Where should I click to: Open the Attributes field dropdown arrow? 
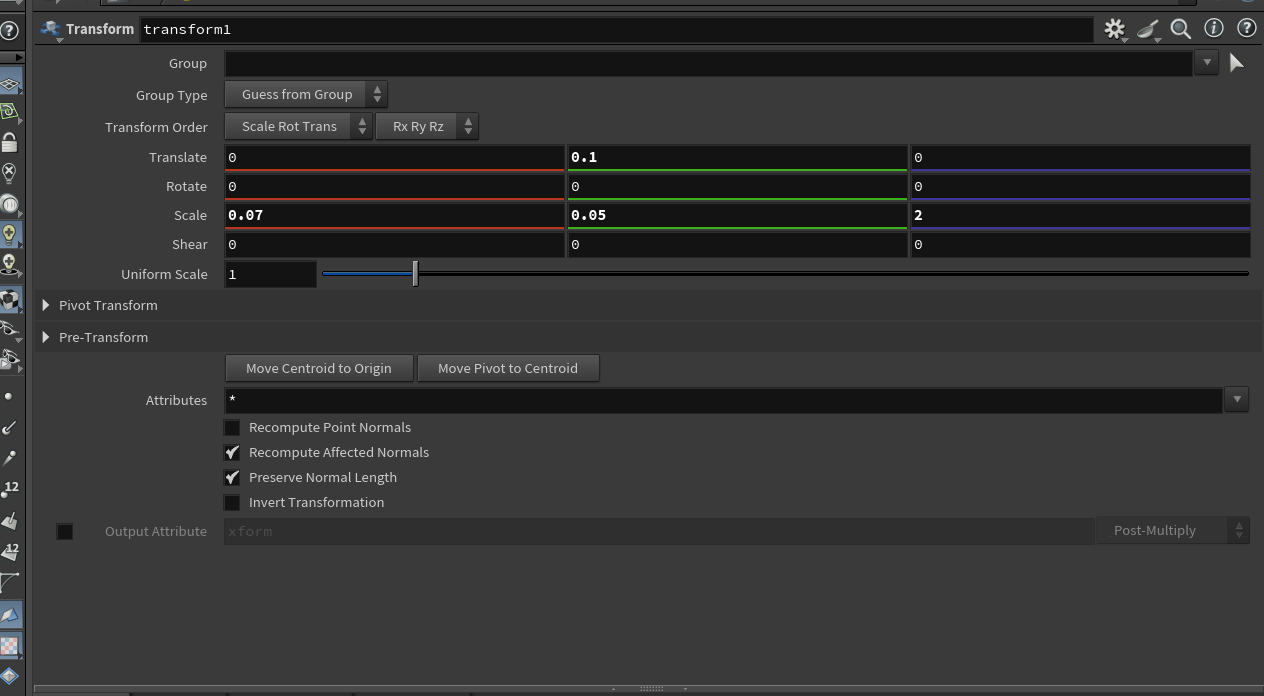[1237, 399]
